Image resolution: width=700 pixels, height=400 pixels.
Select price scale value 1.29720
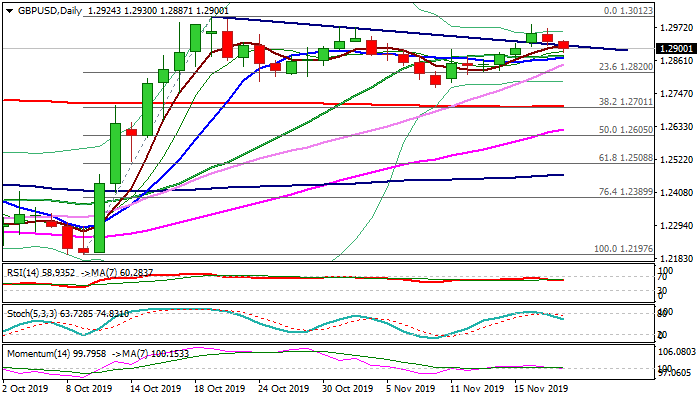[x=677, y=28]
